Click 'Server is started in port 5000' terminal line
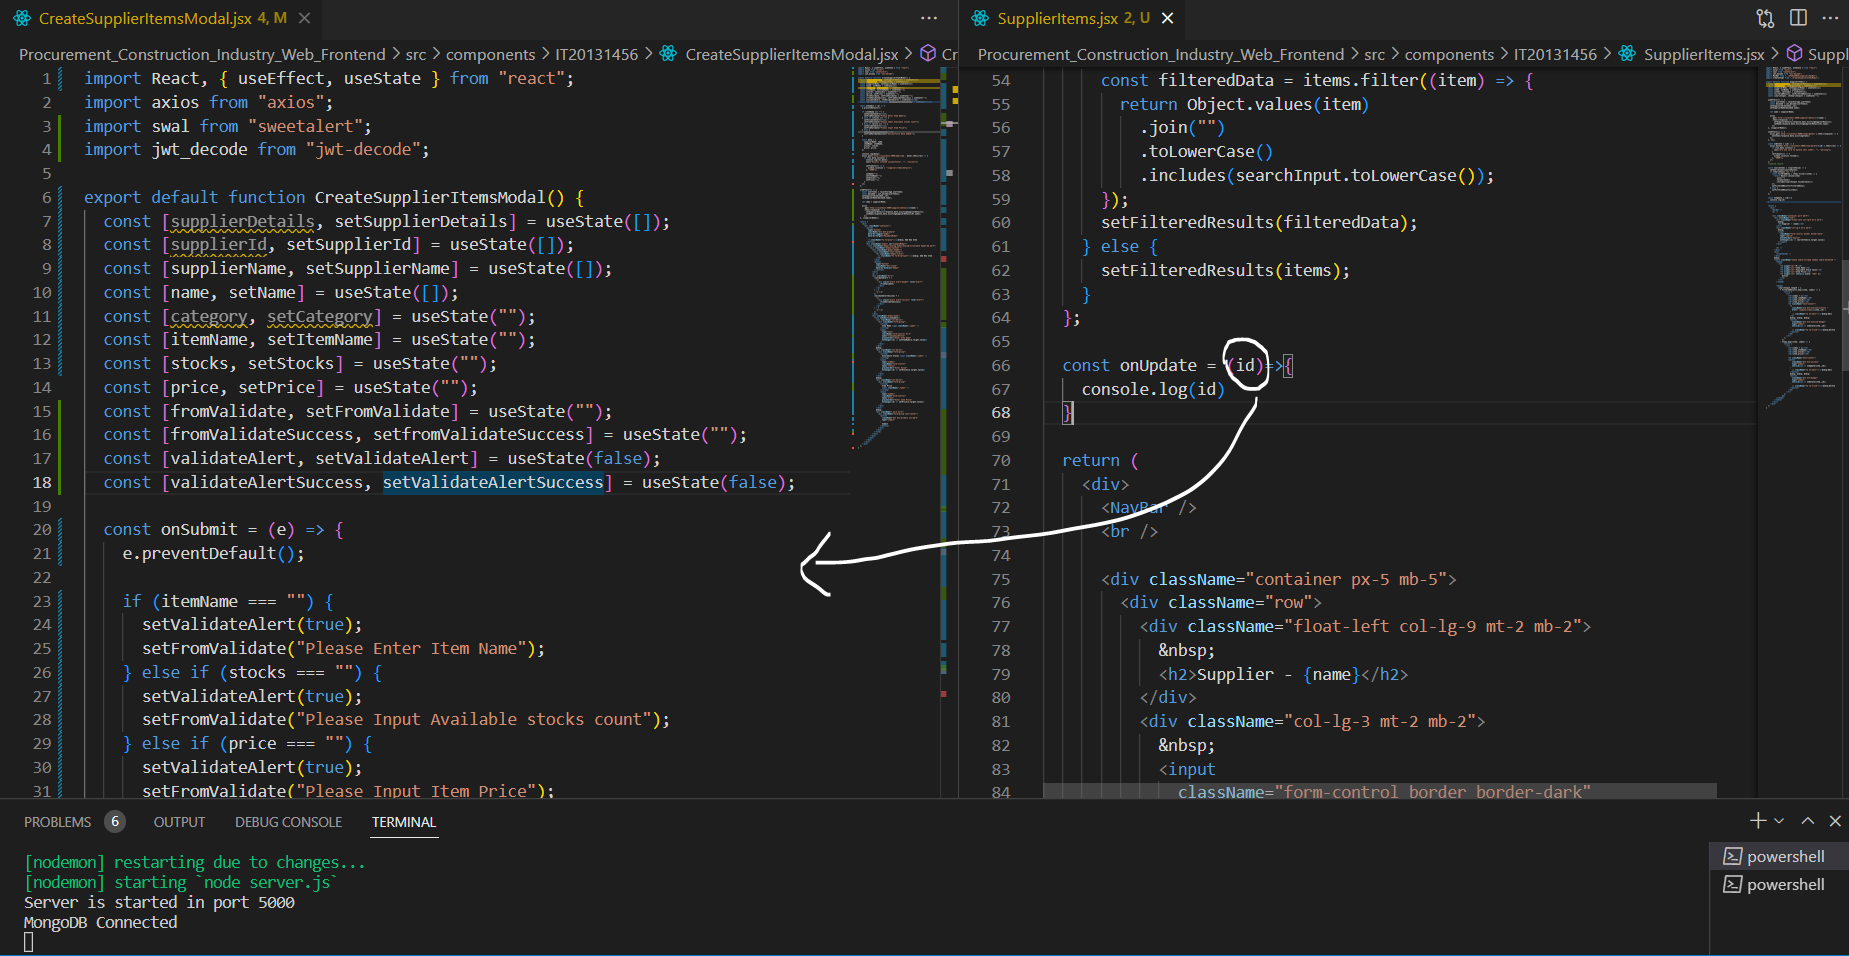Image resolution: width=1849 pixels, height=956 pixels. [x=159, y=902]
